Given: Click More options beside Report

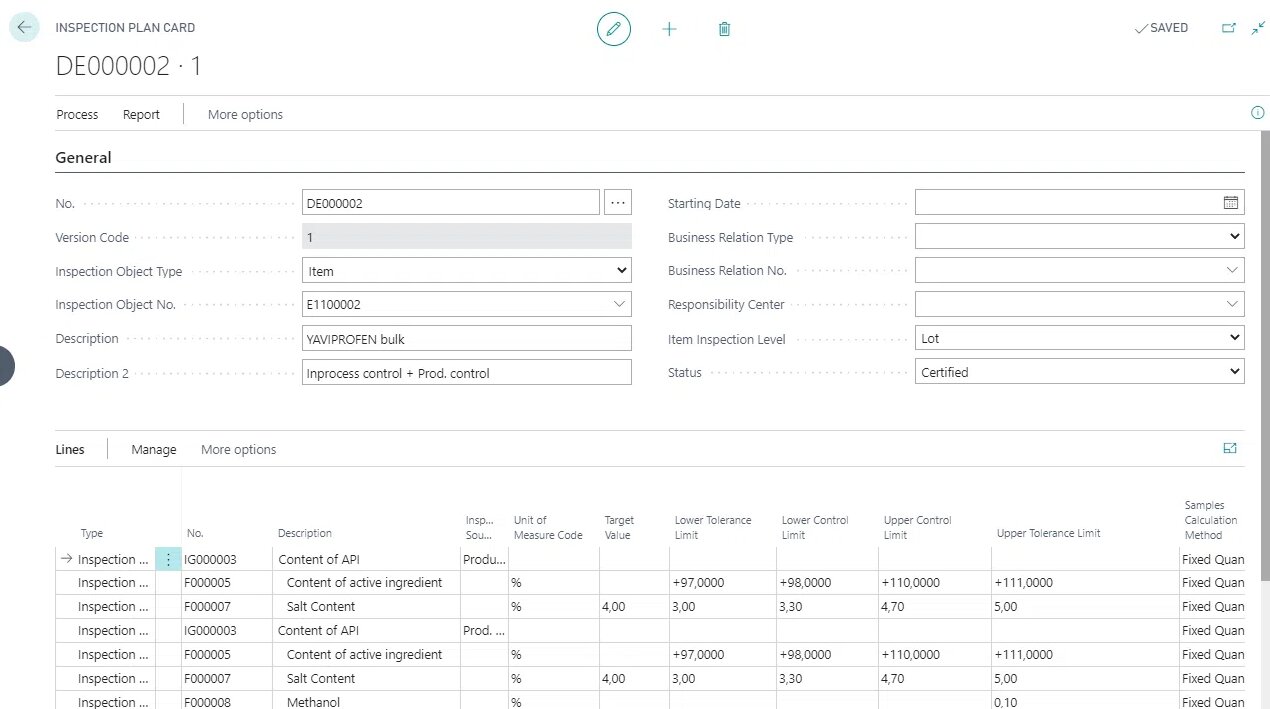Looking at the screenshot, I should click(245, 115).
